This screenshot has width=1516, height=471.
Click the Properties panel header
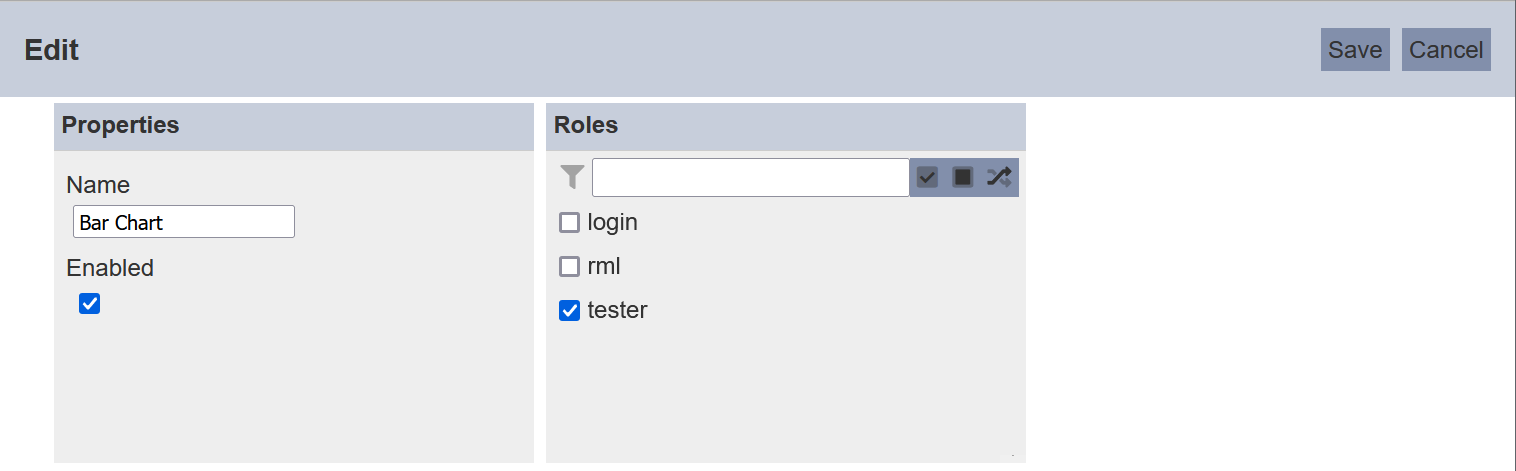[x=294, y=126]
